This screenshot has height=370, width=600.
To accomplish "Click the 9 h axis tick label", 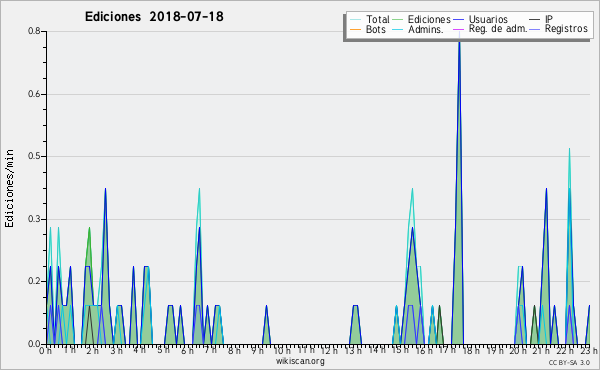I will 258,350.
